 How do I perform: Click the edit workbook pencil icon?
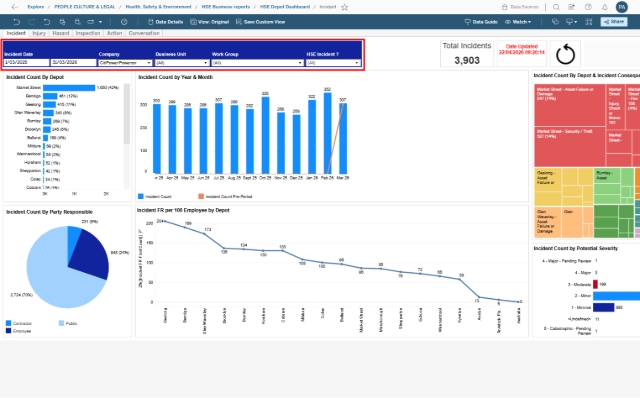571,7
